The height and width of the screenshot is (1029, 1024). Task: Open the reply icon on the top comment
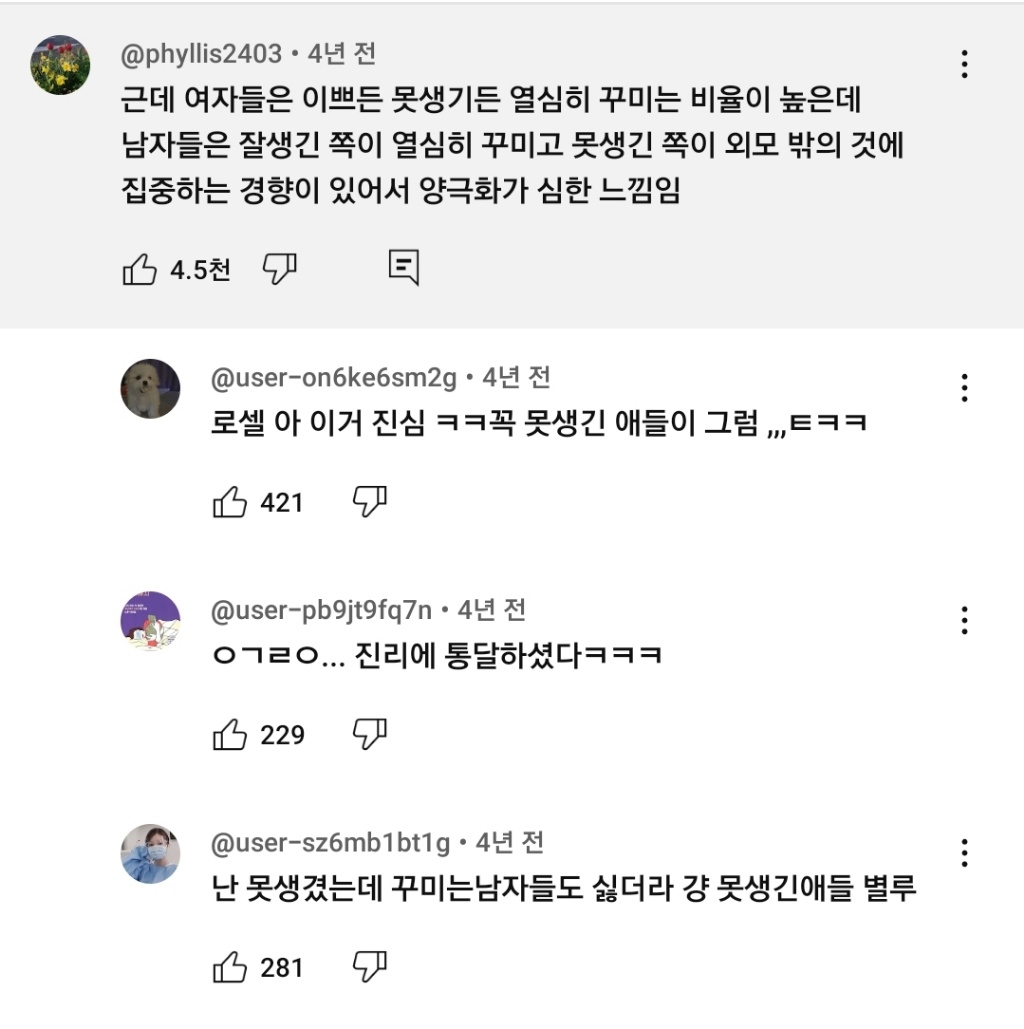[x=403, y=268]
